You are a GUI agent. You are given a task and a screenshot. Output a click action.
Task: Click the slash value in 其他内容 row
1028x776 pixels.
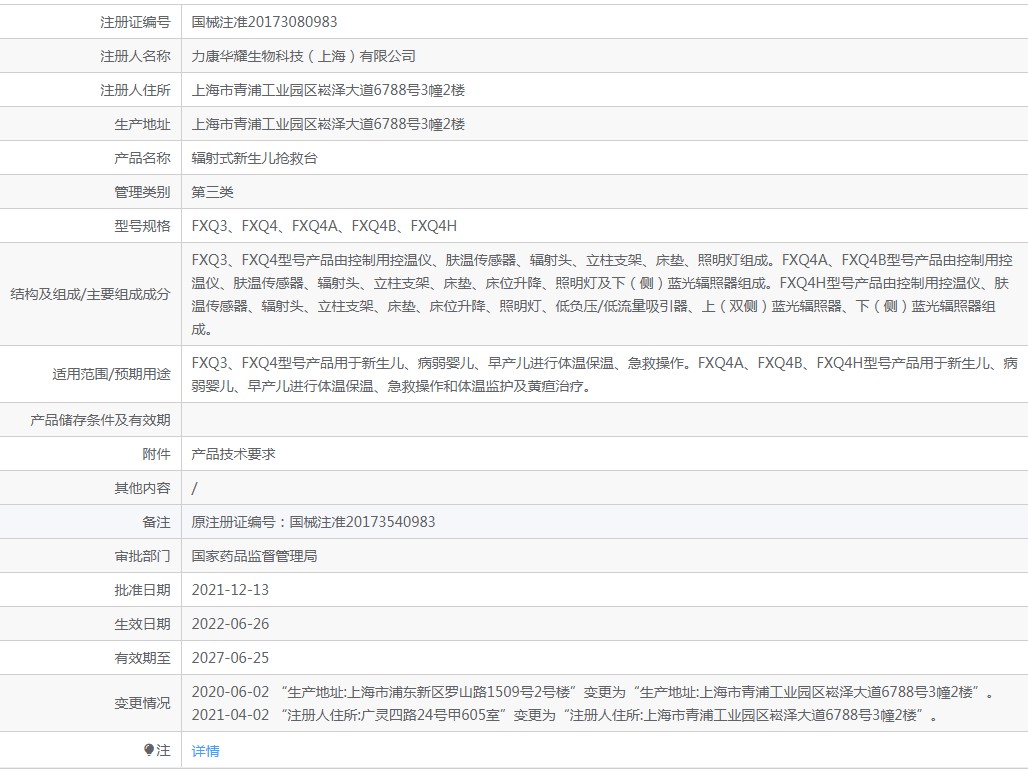coord(194,488)
